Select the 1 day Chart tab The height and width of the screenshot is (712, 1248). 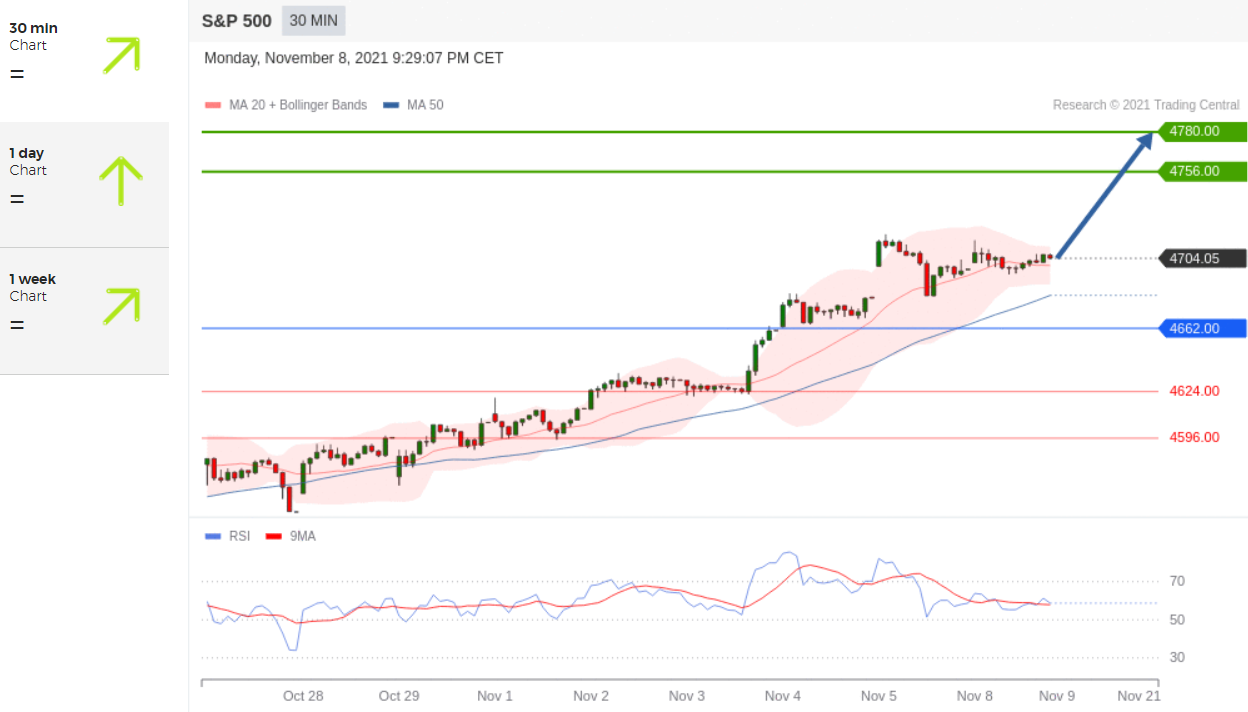(x=84, y=185)
